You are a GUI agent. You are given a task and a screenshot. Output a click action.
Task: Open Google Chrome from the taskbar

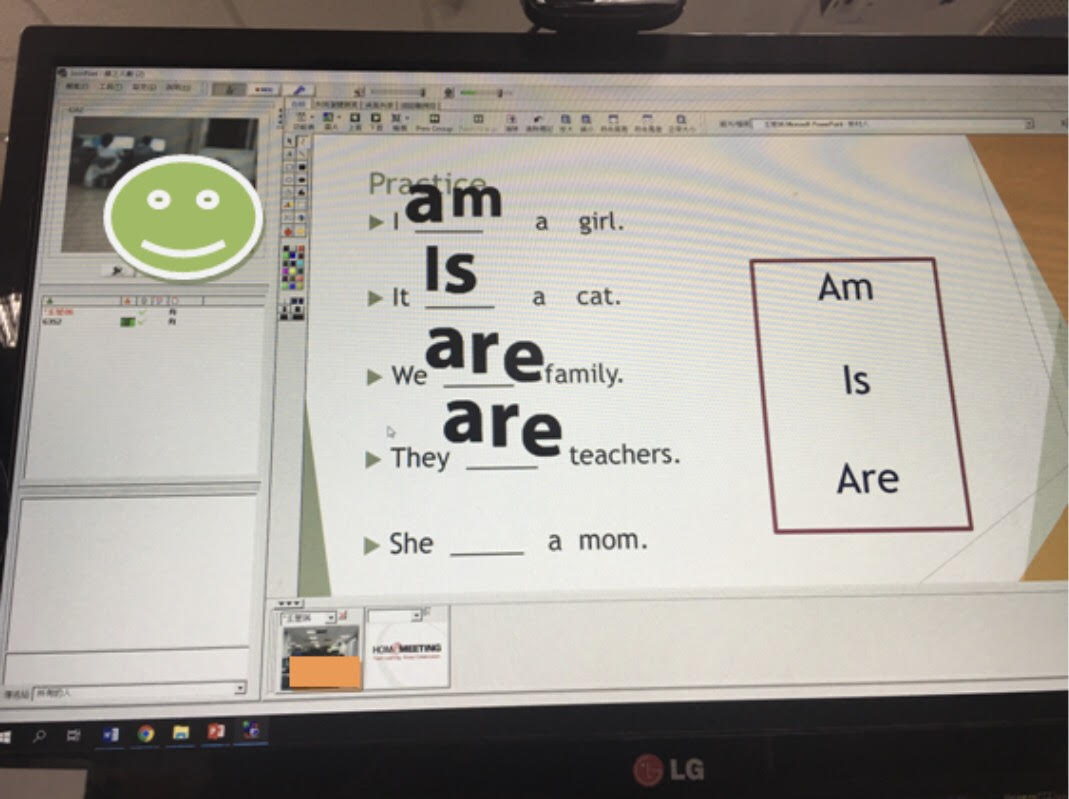point(146,734)
